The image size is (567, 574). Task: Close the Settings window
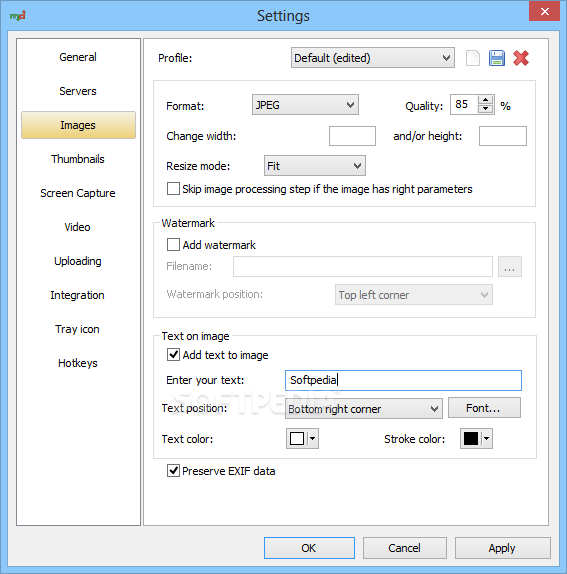tap(544, 11)
